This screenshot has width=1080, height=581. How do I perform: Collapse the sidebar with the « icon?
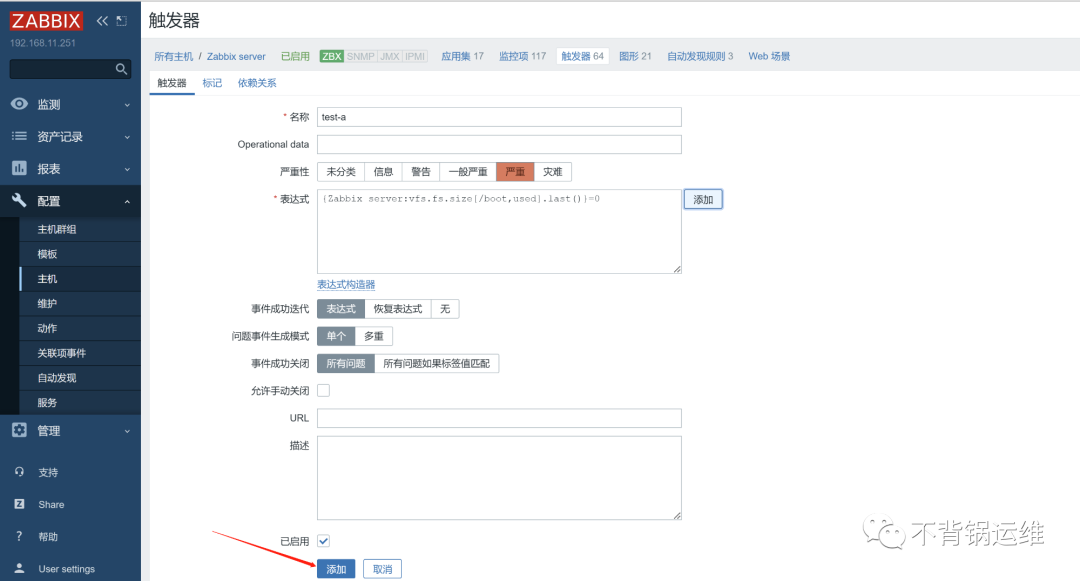pyautogui.click(x=101, y=19)
